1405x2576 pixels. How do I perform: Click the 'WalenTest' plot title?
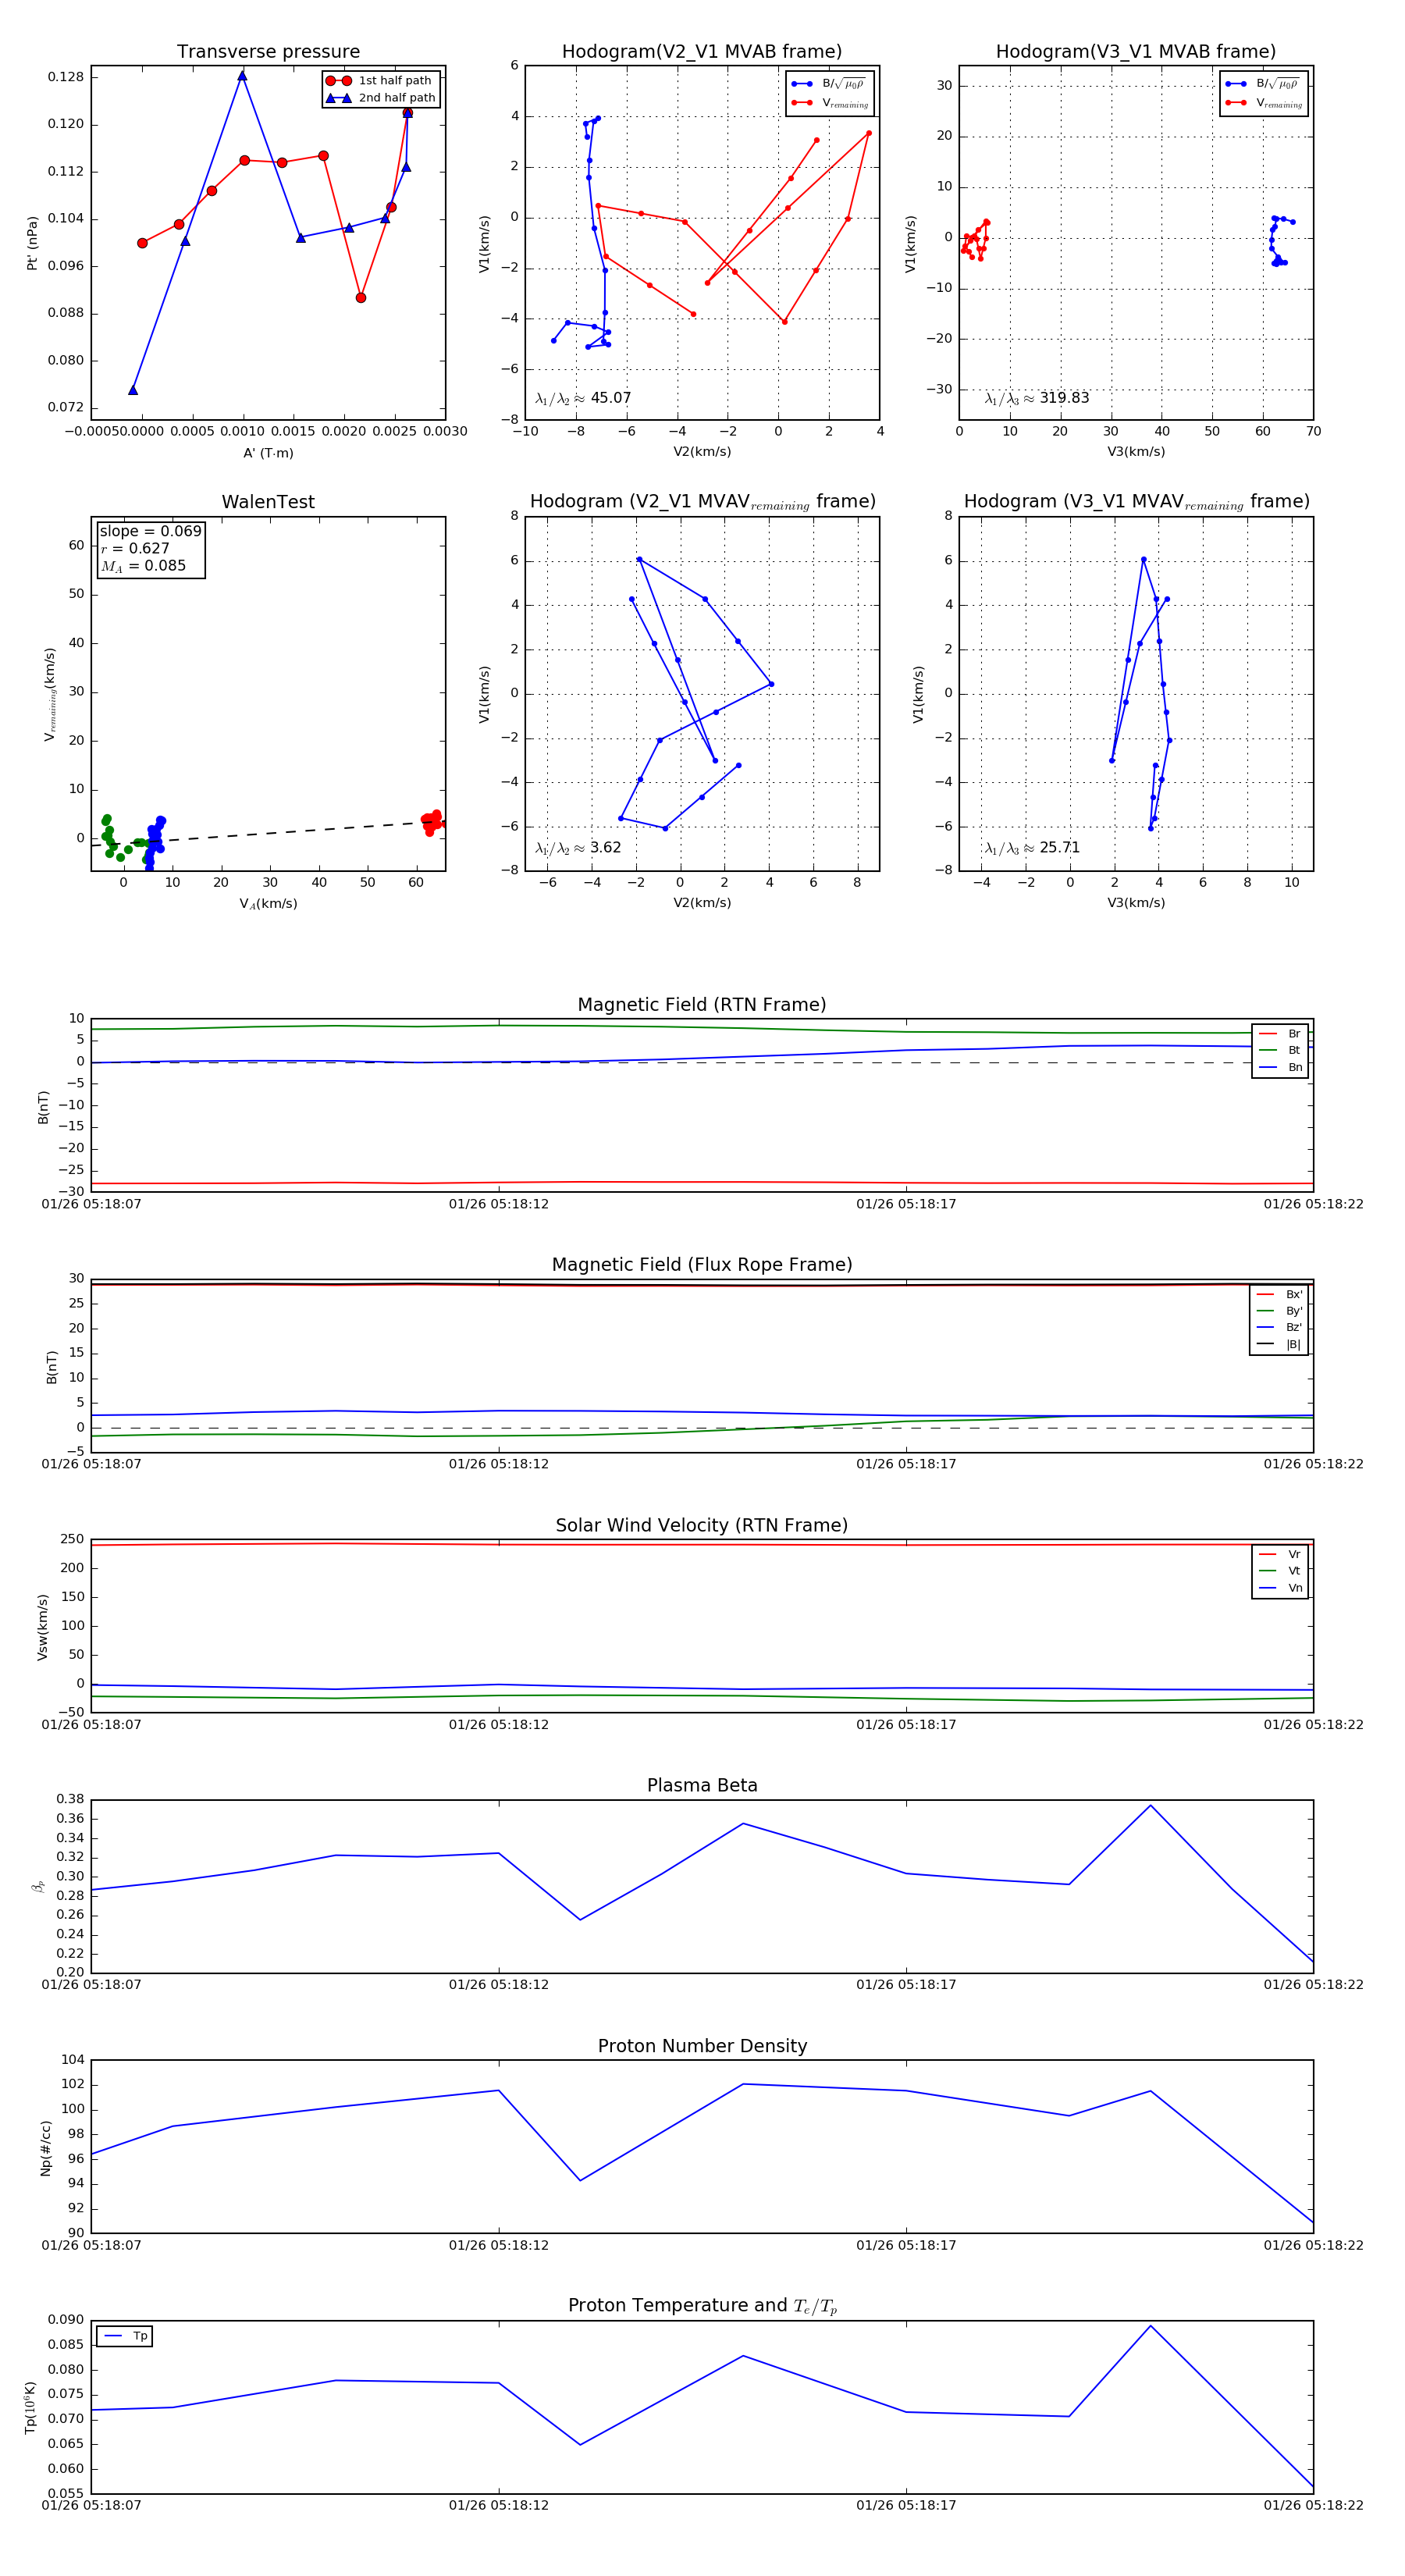[x=268, y=502]
